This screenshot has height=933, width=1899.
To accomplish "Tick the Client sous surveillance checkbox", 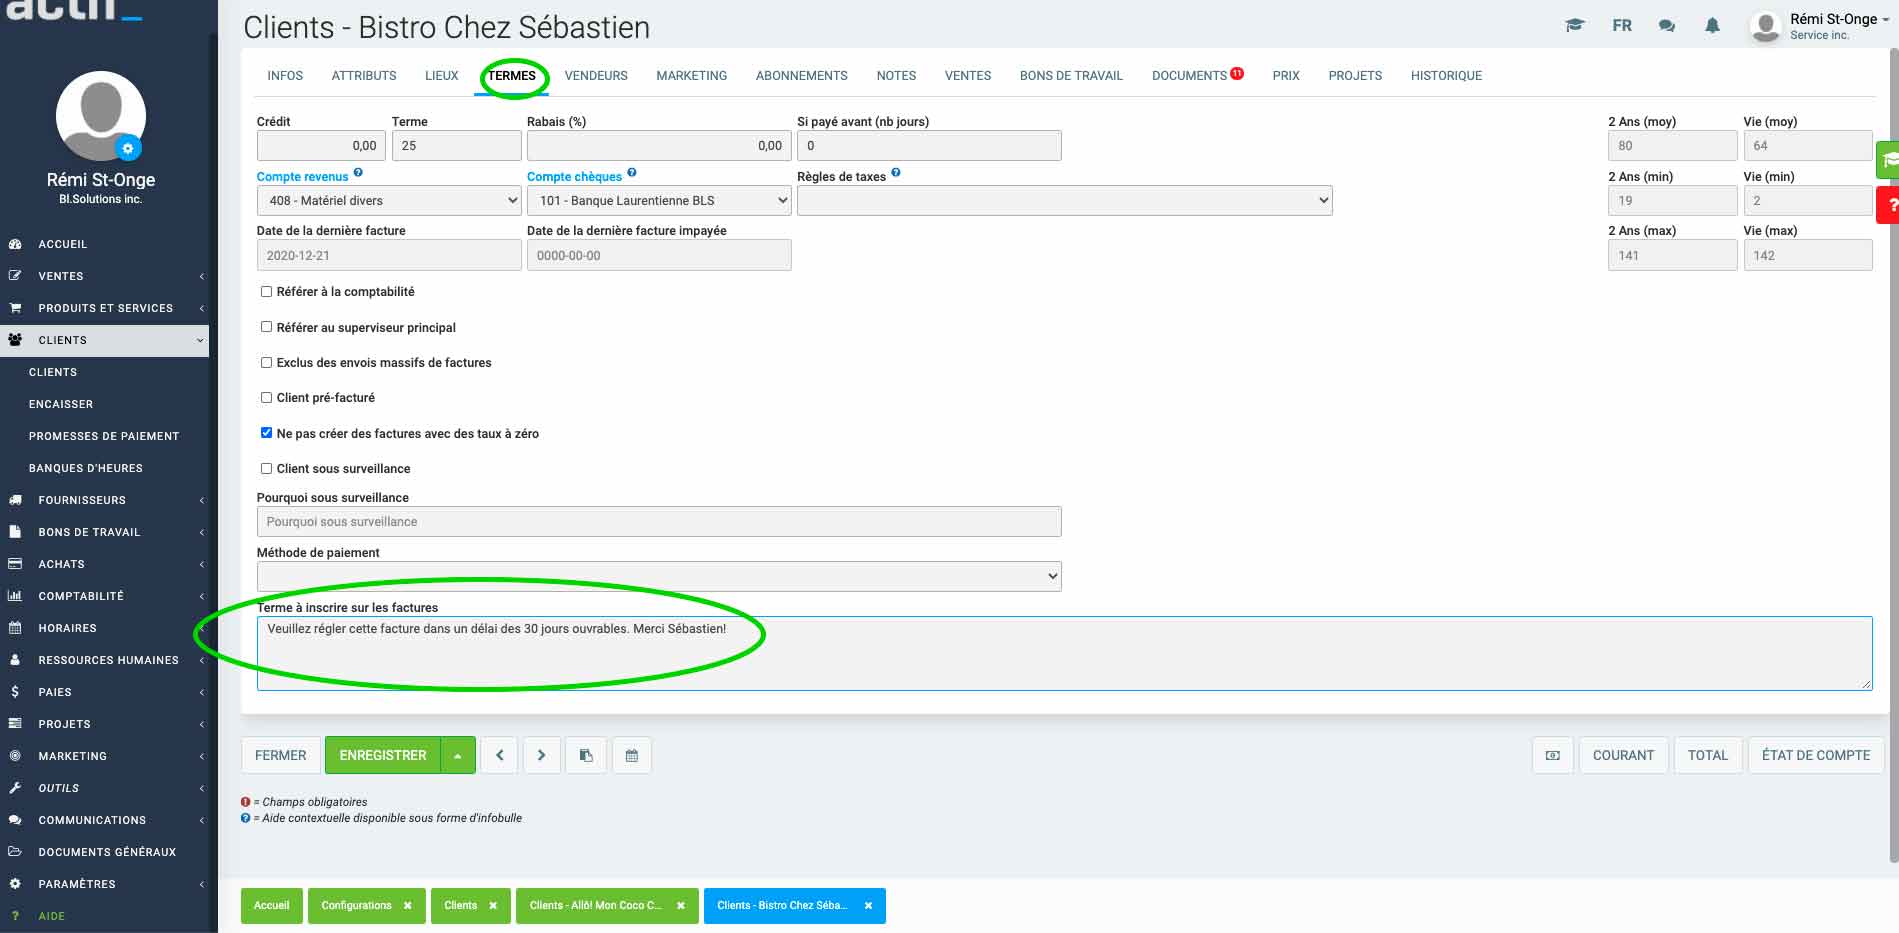I will point(266,468).
